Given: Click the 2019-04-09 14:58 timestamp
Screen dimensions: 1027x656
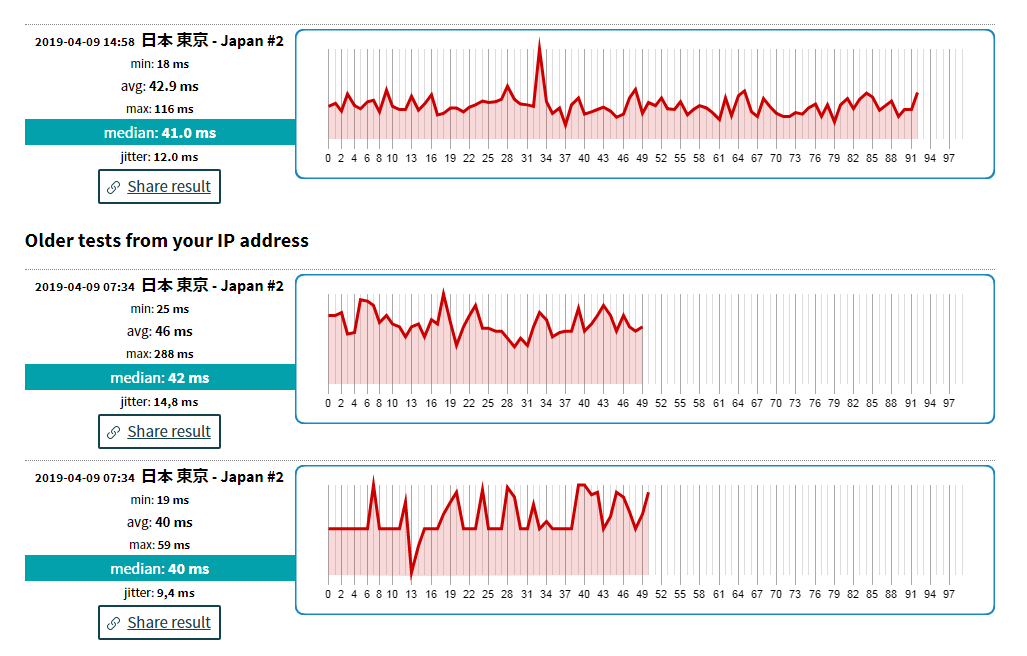Looking at the screenshot, I should pos(84,42).
